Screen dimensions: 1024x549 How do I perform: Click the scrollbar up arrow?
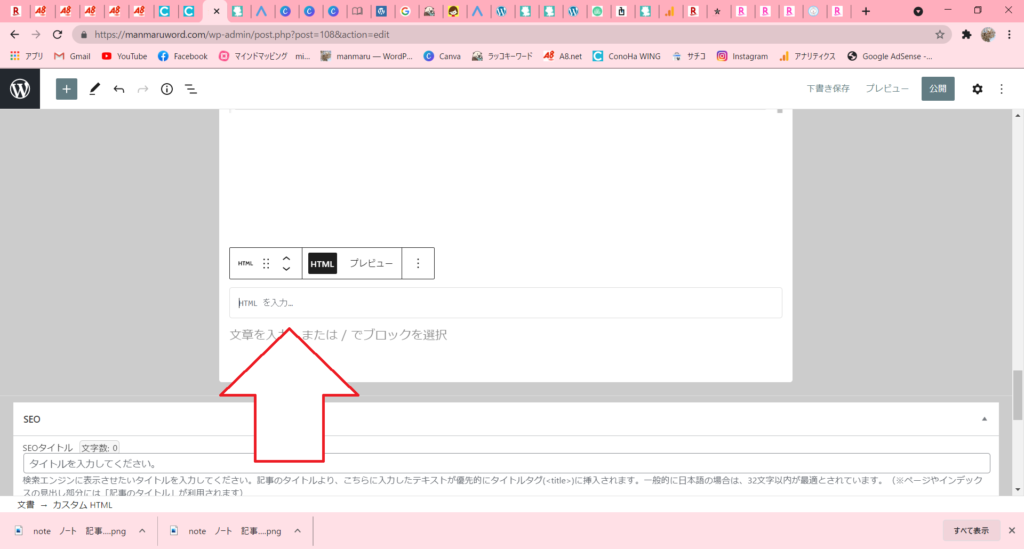pyautogui.click(x=1017, y=115)
